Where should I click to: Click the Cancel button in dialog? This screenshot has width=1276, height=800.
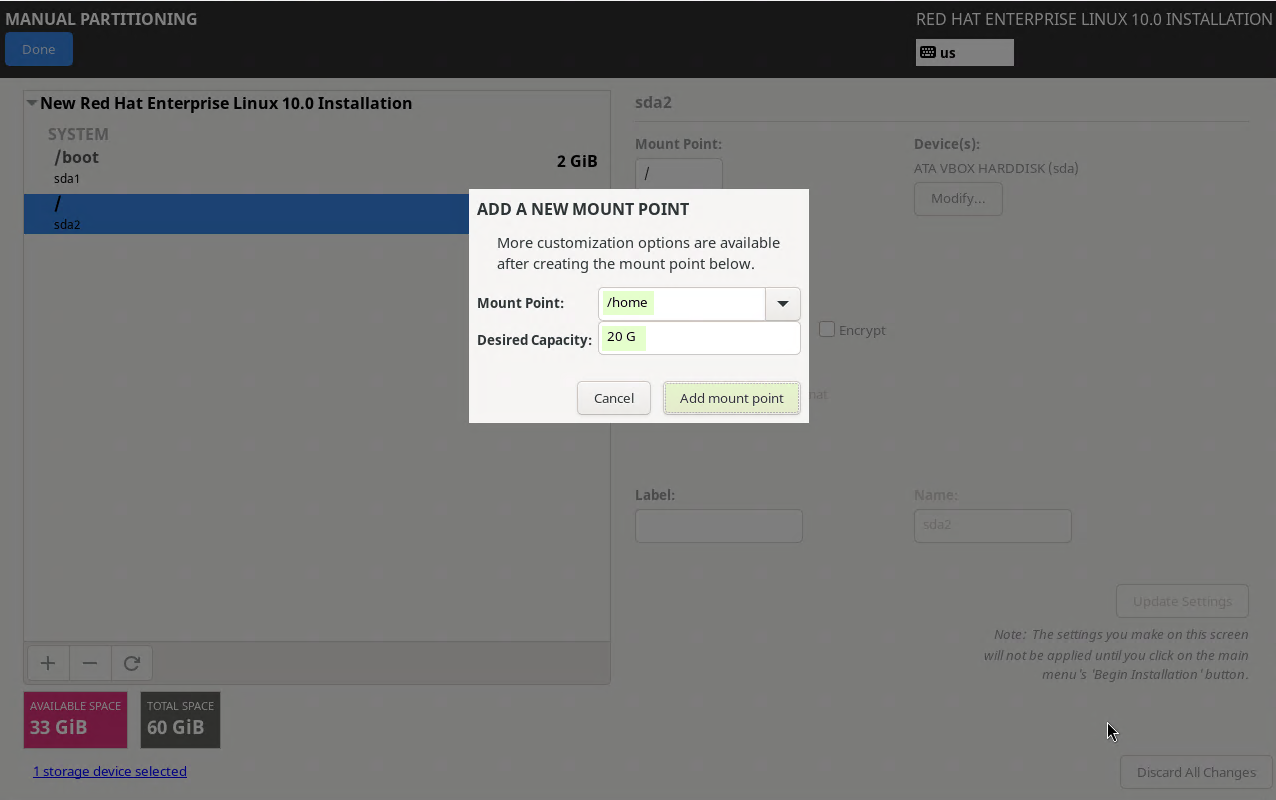pyautogui.click(x=614, y=398)
